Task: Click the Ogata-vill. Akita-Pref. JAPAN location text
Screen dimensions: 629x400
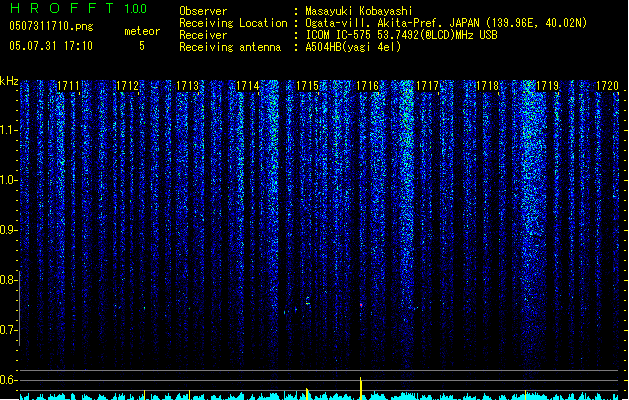Action: [446, 23]
